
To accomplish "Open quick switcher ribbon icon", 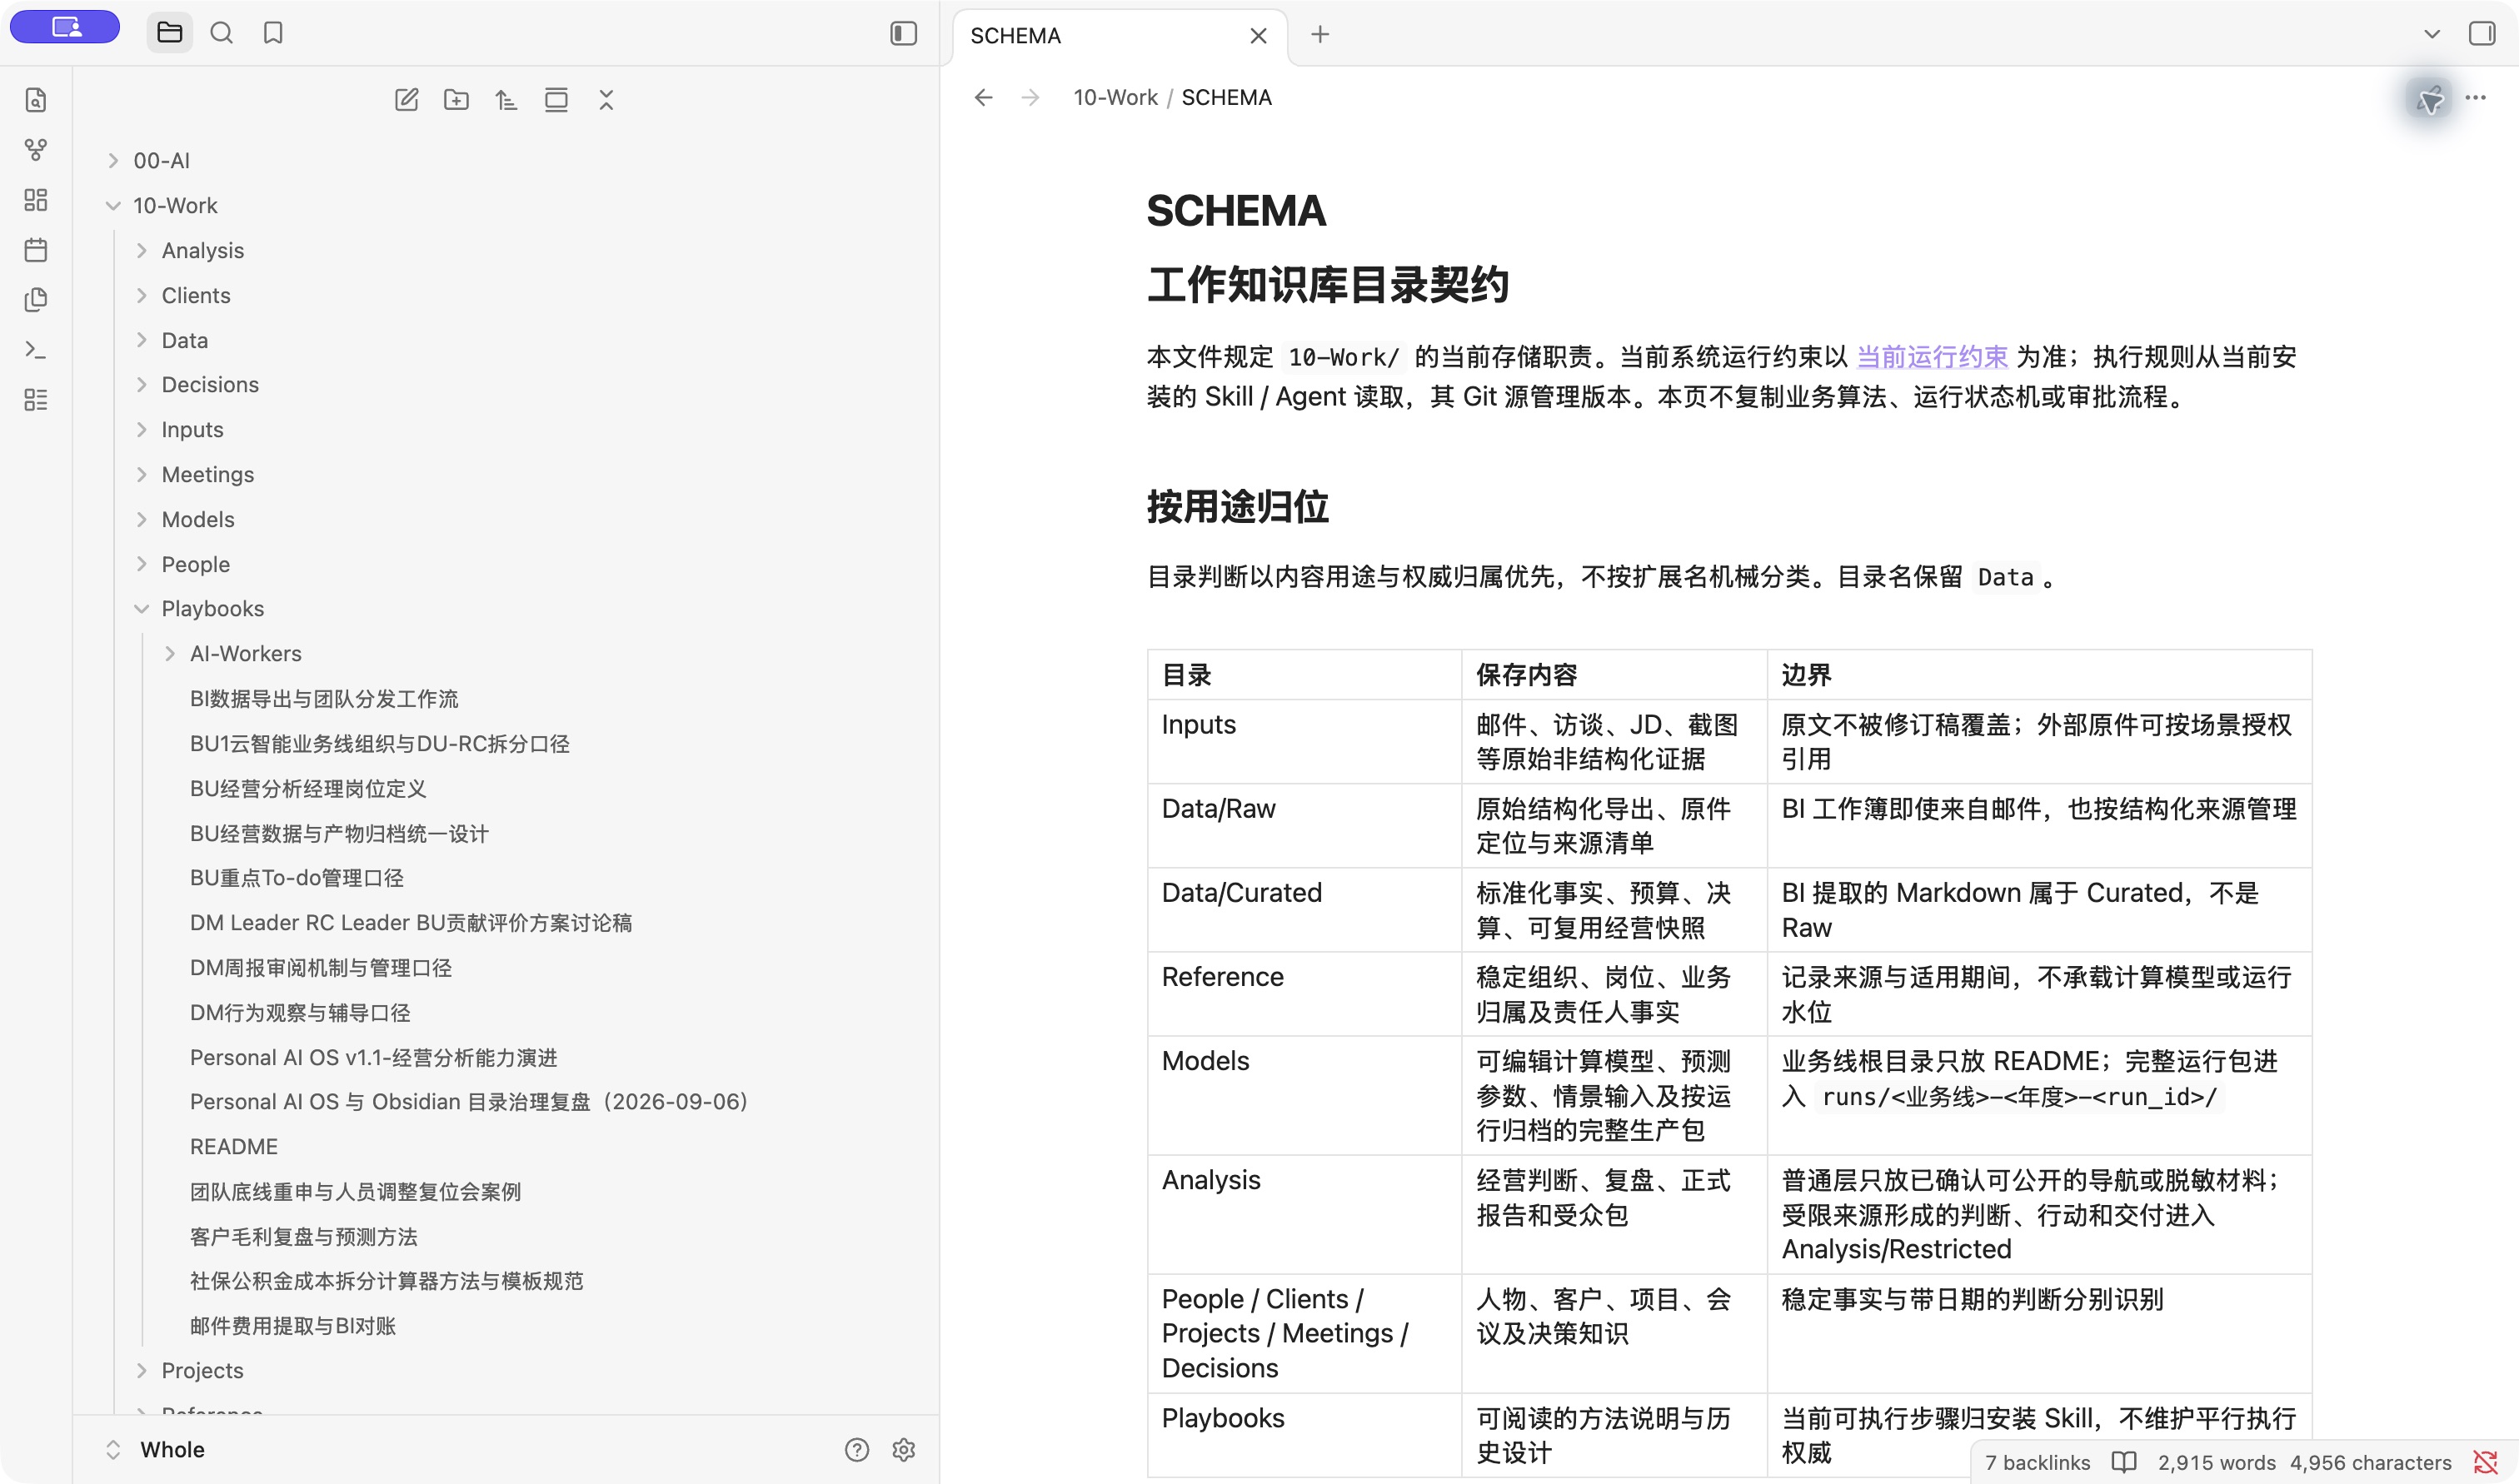I will [x=36, y=100].
